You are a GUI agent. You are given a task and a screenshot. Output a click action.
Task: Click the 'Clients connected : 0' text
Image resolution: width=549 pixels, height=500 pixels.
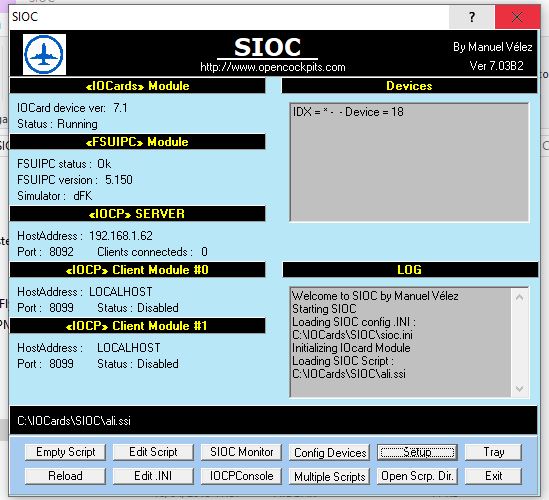click(x=152, y=252)
